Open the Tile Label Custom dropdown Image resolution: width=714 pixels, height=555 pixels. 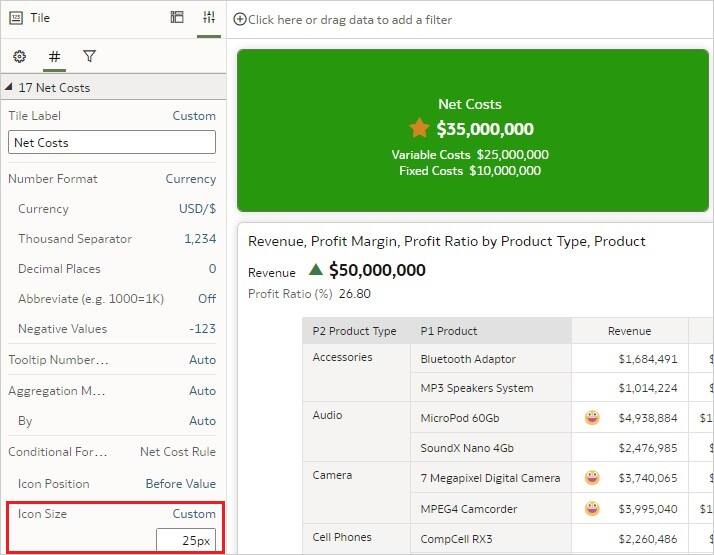[194, 116]
